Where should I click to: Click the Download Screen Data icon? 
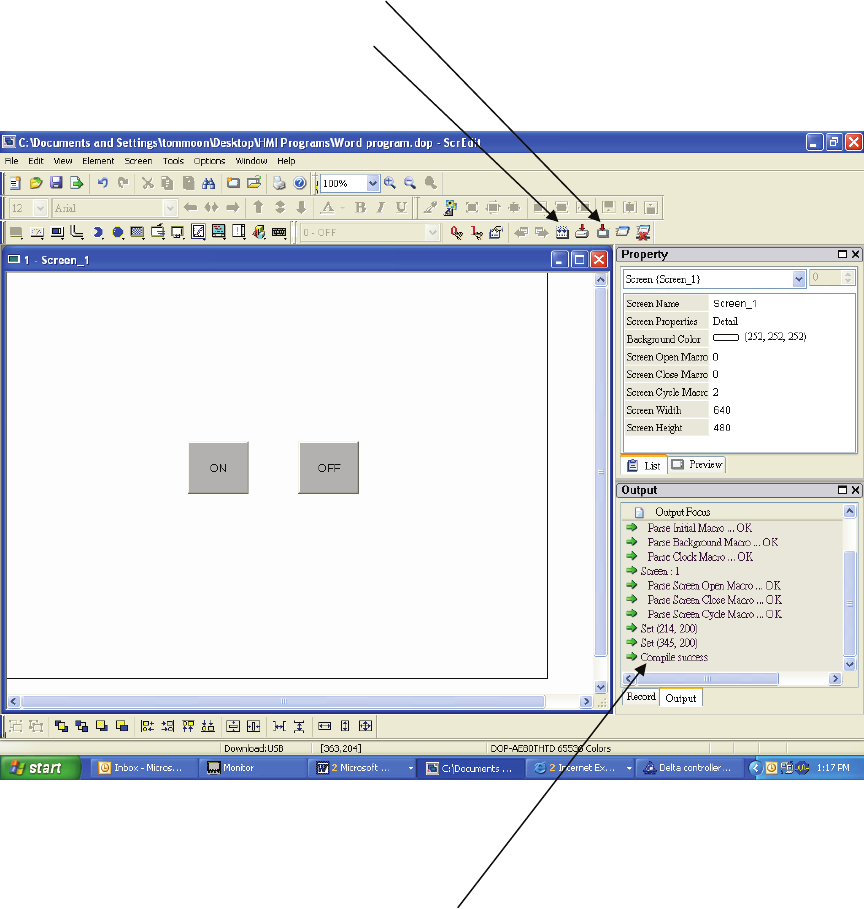(x=603, y=233)
